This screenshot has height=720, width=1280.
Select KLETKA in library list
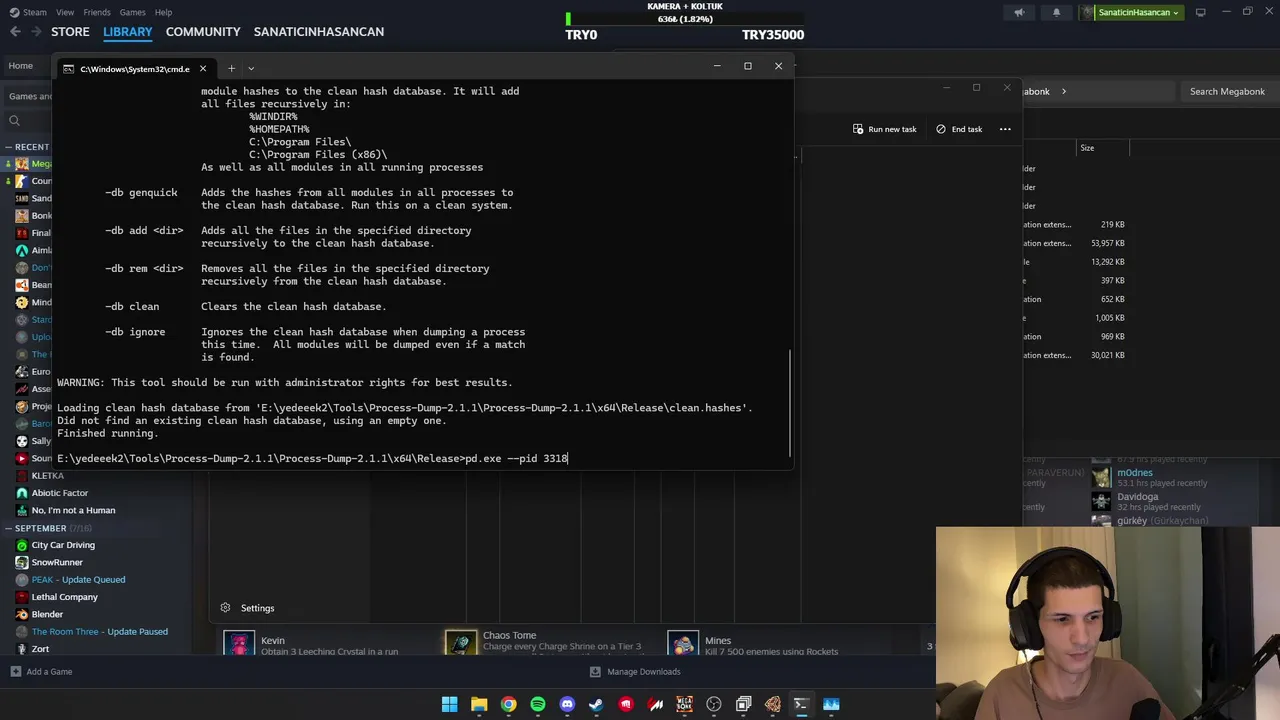tap(47, 476)
